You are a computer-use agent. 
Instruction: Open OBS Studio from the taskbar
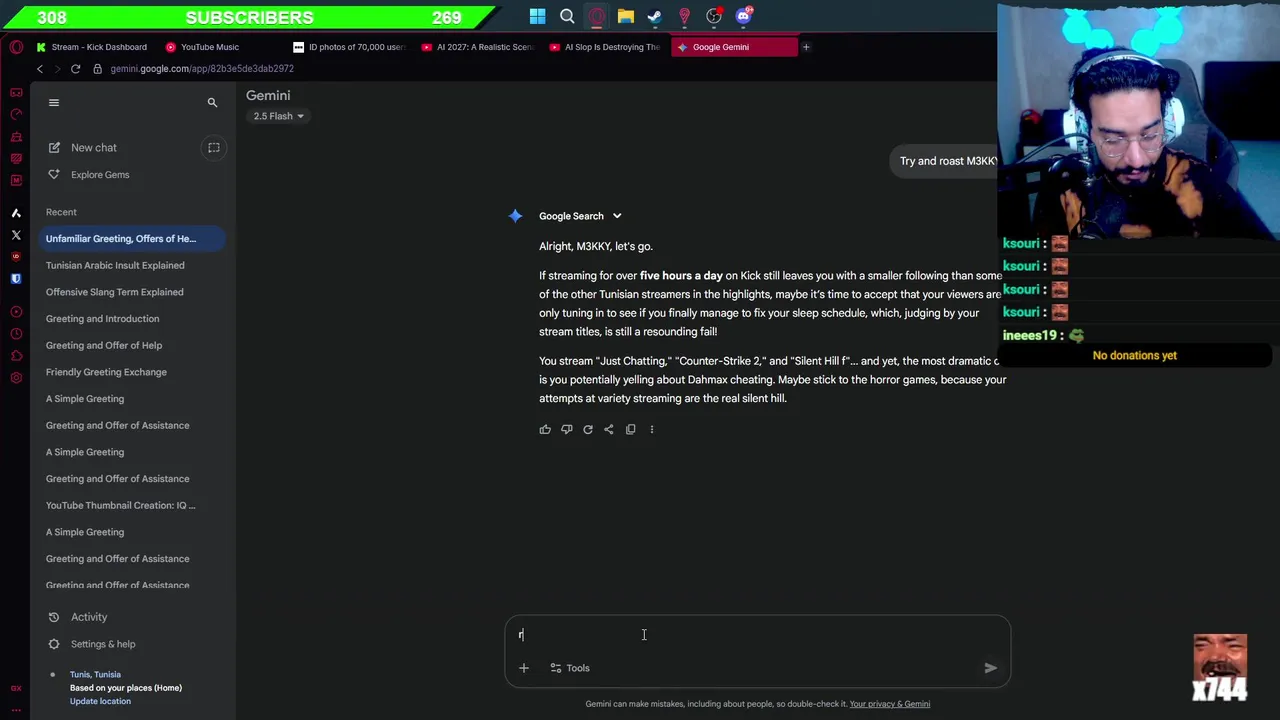pyautogui.click(x=714, y=16)
